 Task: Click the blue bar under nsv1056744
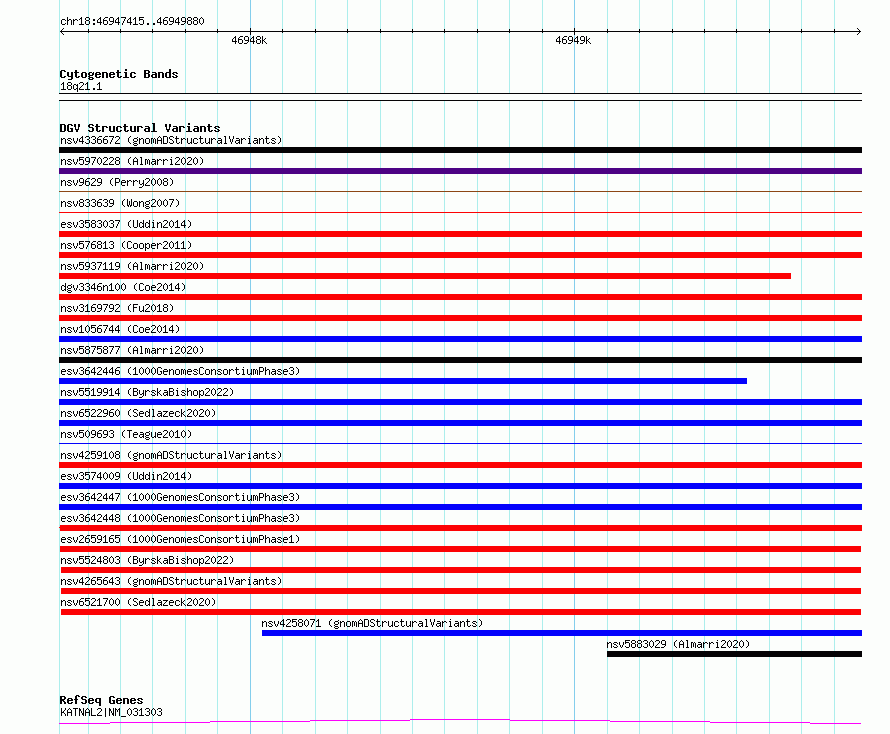point(460,339)
